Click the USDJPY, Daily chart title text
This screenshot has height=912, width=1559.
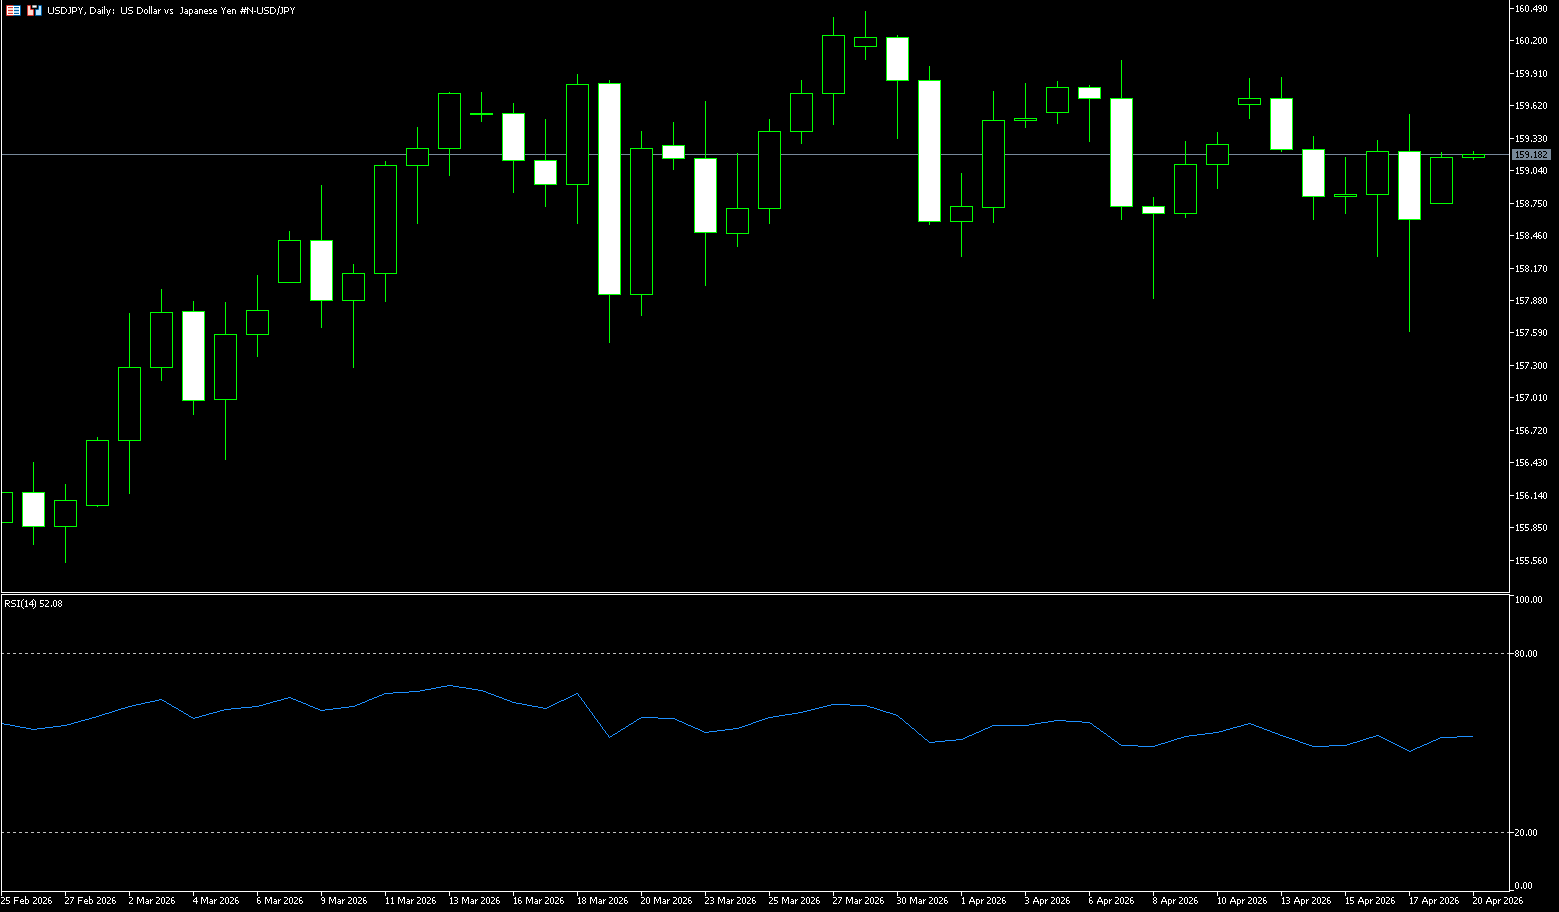(171, 10)
